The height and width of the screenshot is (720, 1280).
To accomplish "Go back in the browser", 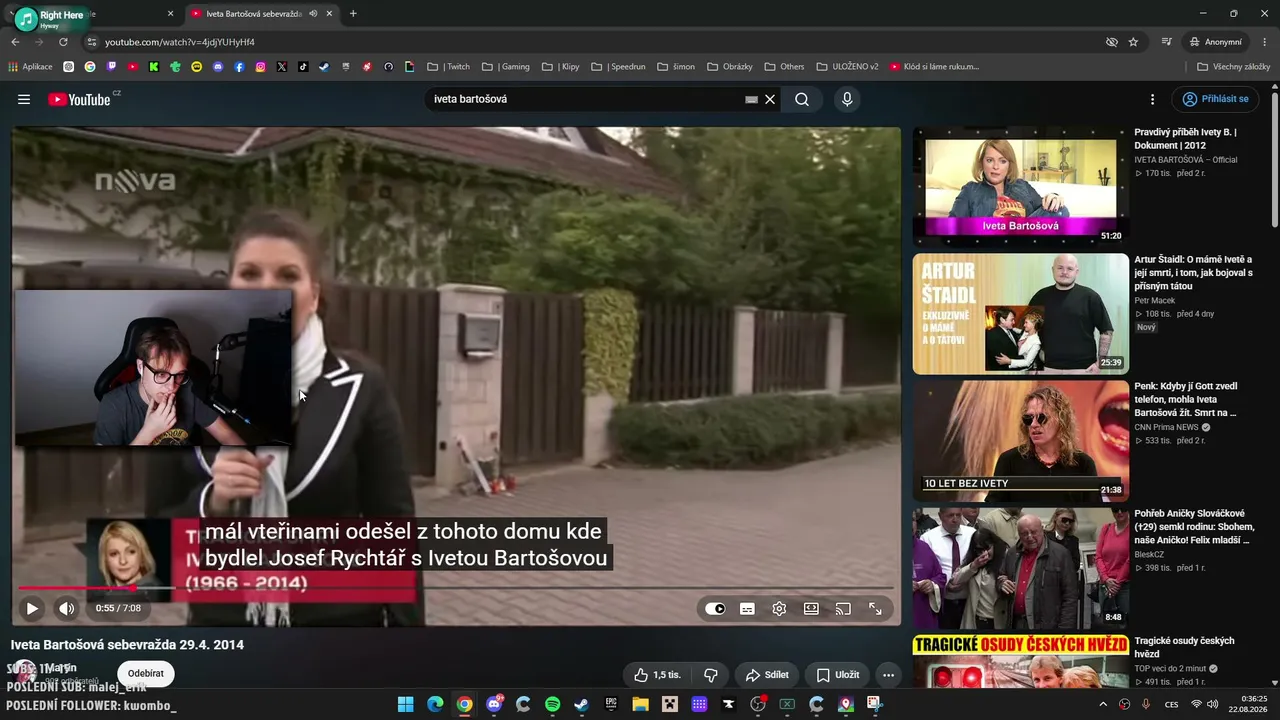I will (x=15, y=42).
